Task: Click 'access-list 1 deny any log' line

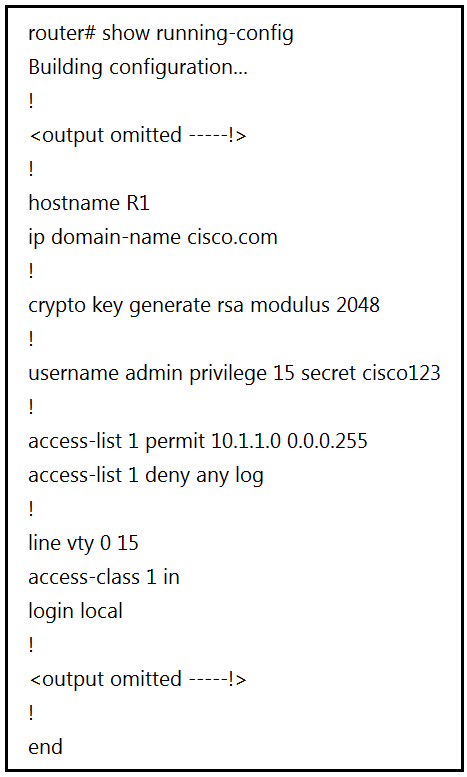Action: coord(146,475)
